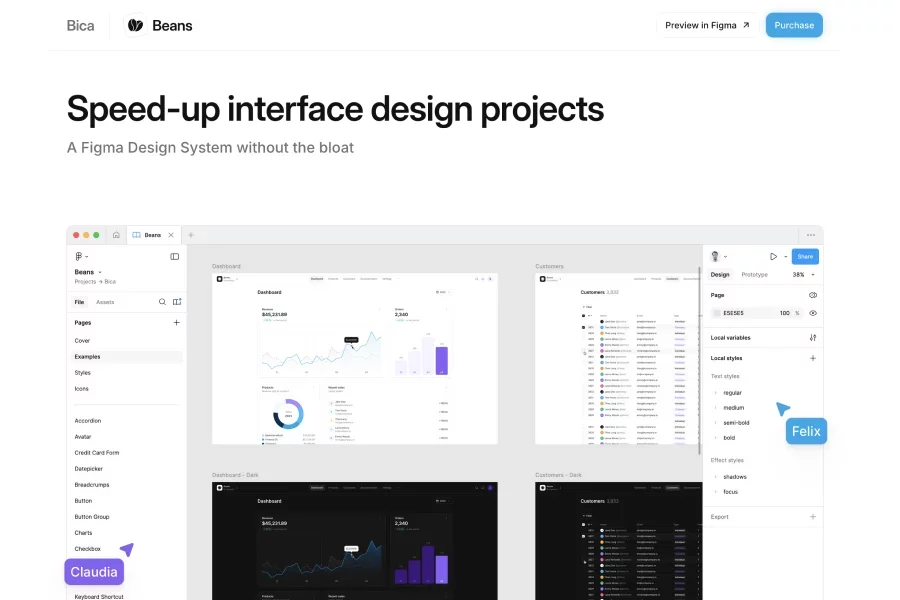Open the 38% zoom dropdown
Image resolution: width=900 pixels, height=600 pixels.
click(803, 274)
